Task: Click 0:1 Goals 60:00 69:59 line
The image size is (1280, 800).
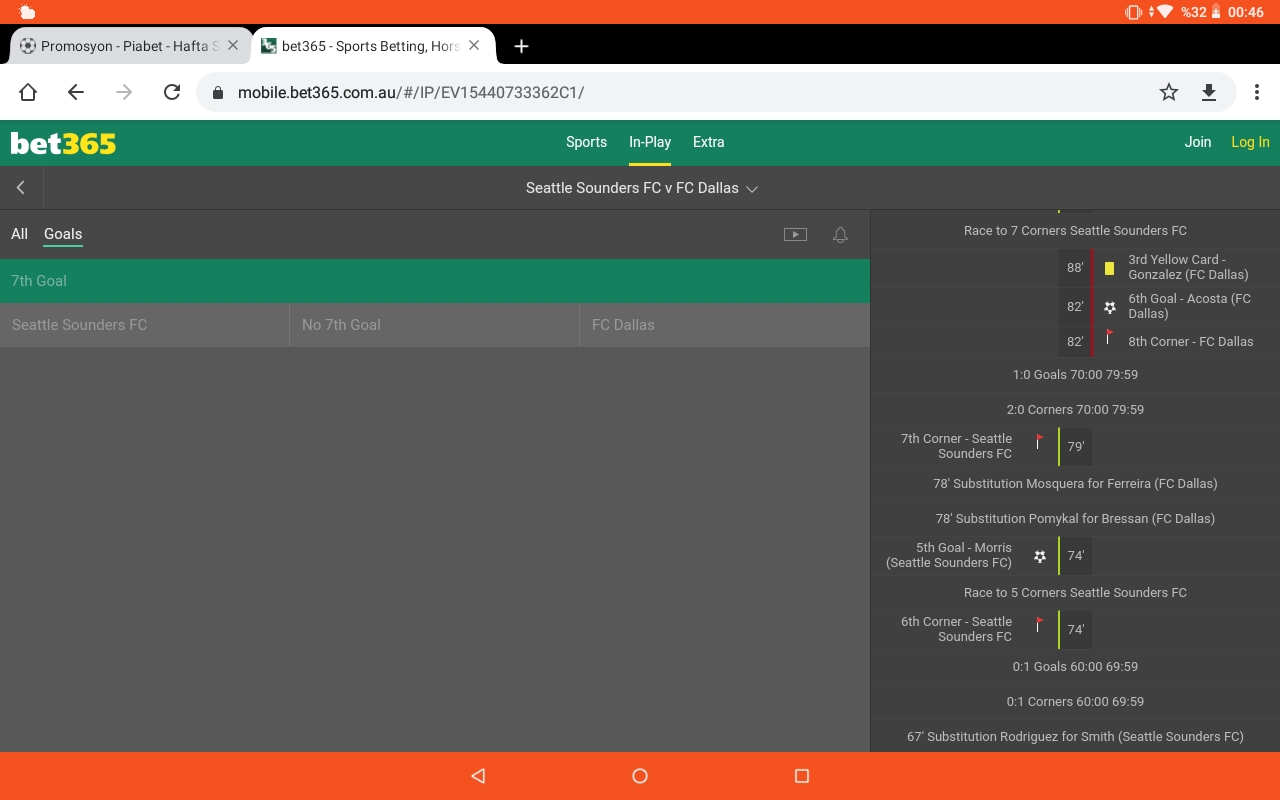Action: pyautogui.click(x=1075, y=667)
